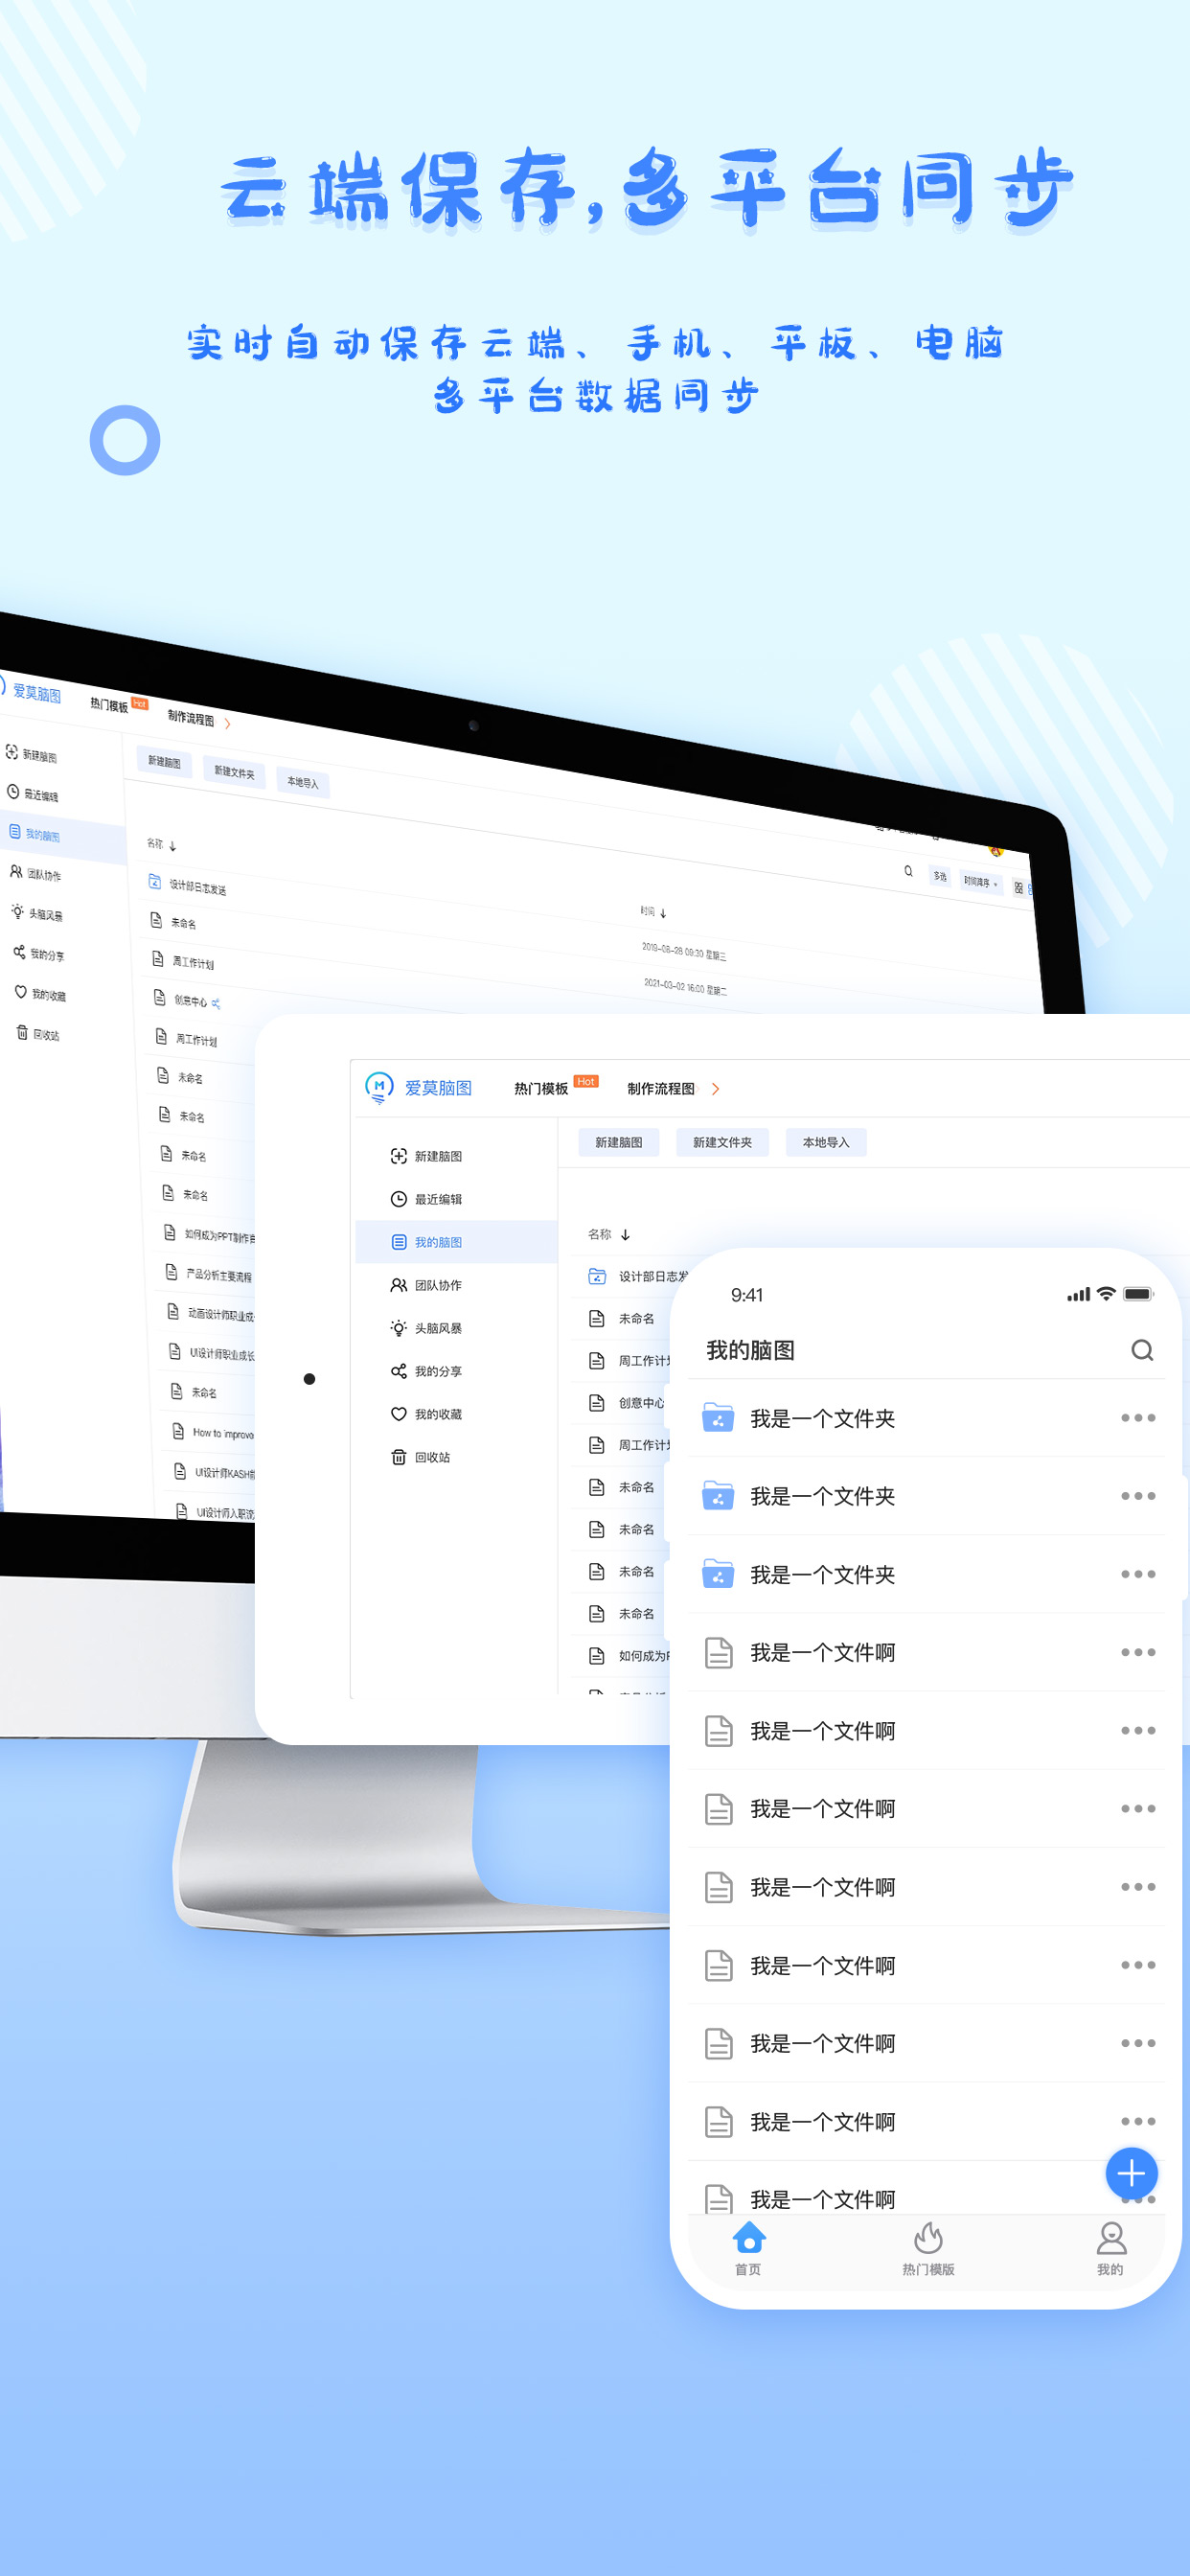The width and height of the screenshot is (1190, 2576).
Task: Tap the Wi-Fi icon in phone status bar
Action: [x=1106, y=1294]
